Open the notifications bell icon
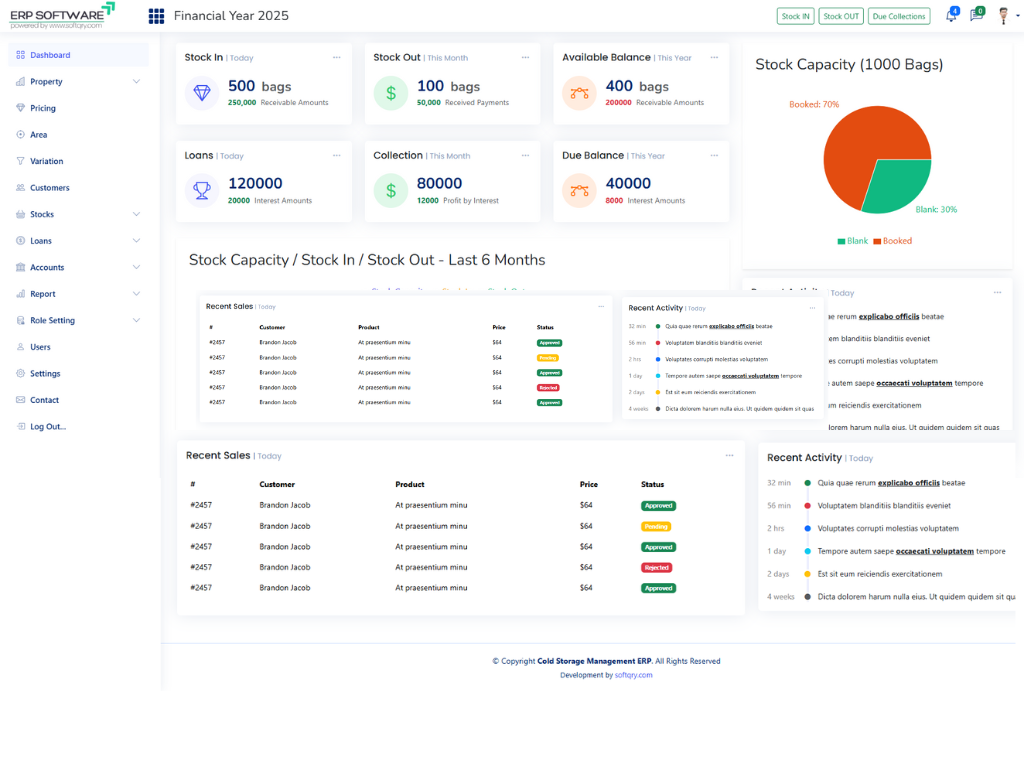 [950, 16]
